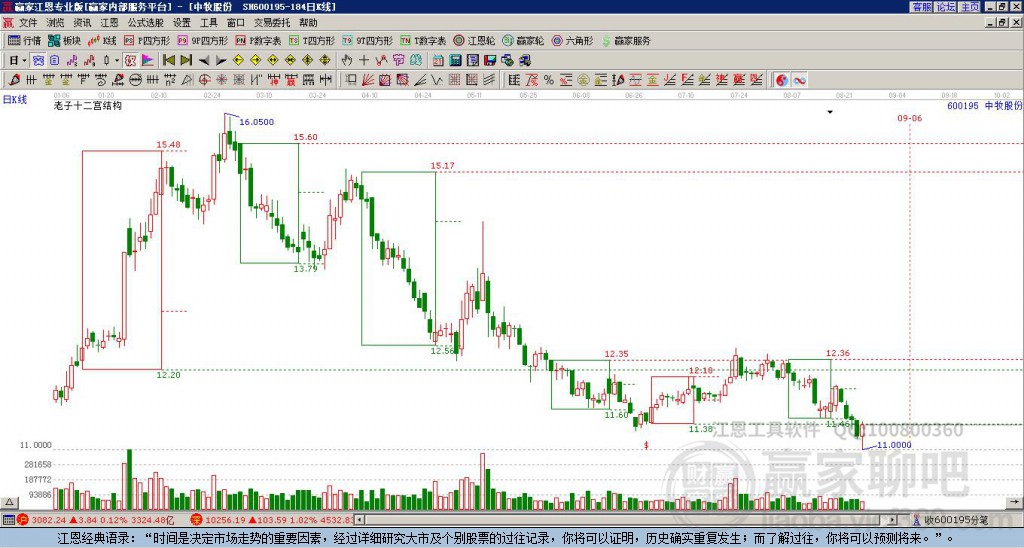This screenshot has width=1024, height=548.
Task: Switch to K线 chart view
Action: pyautogui.click(x=102, y=40)
